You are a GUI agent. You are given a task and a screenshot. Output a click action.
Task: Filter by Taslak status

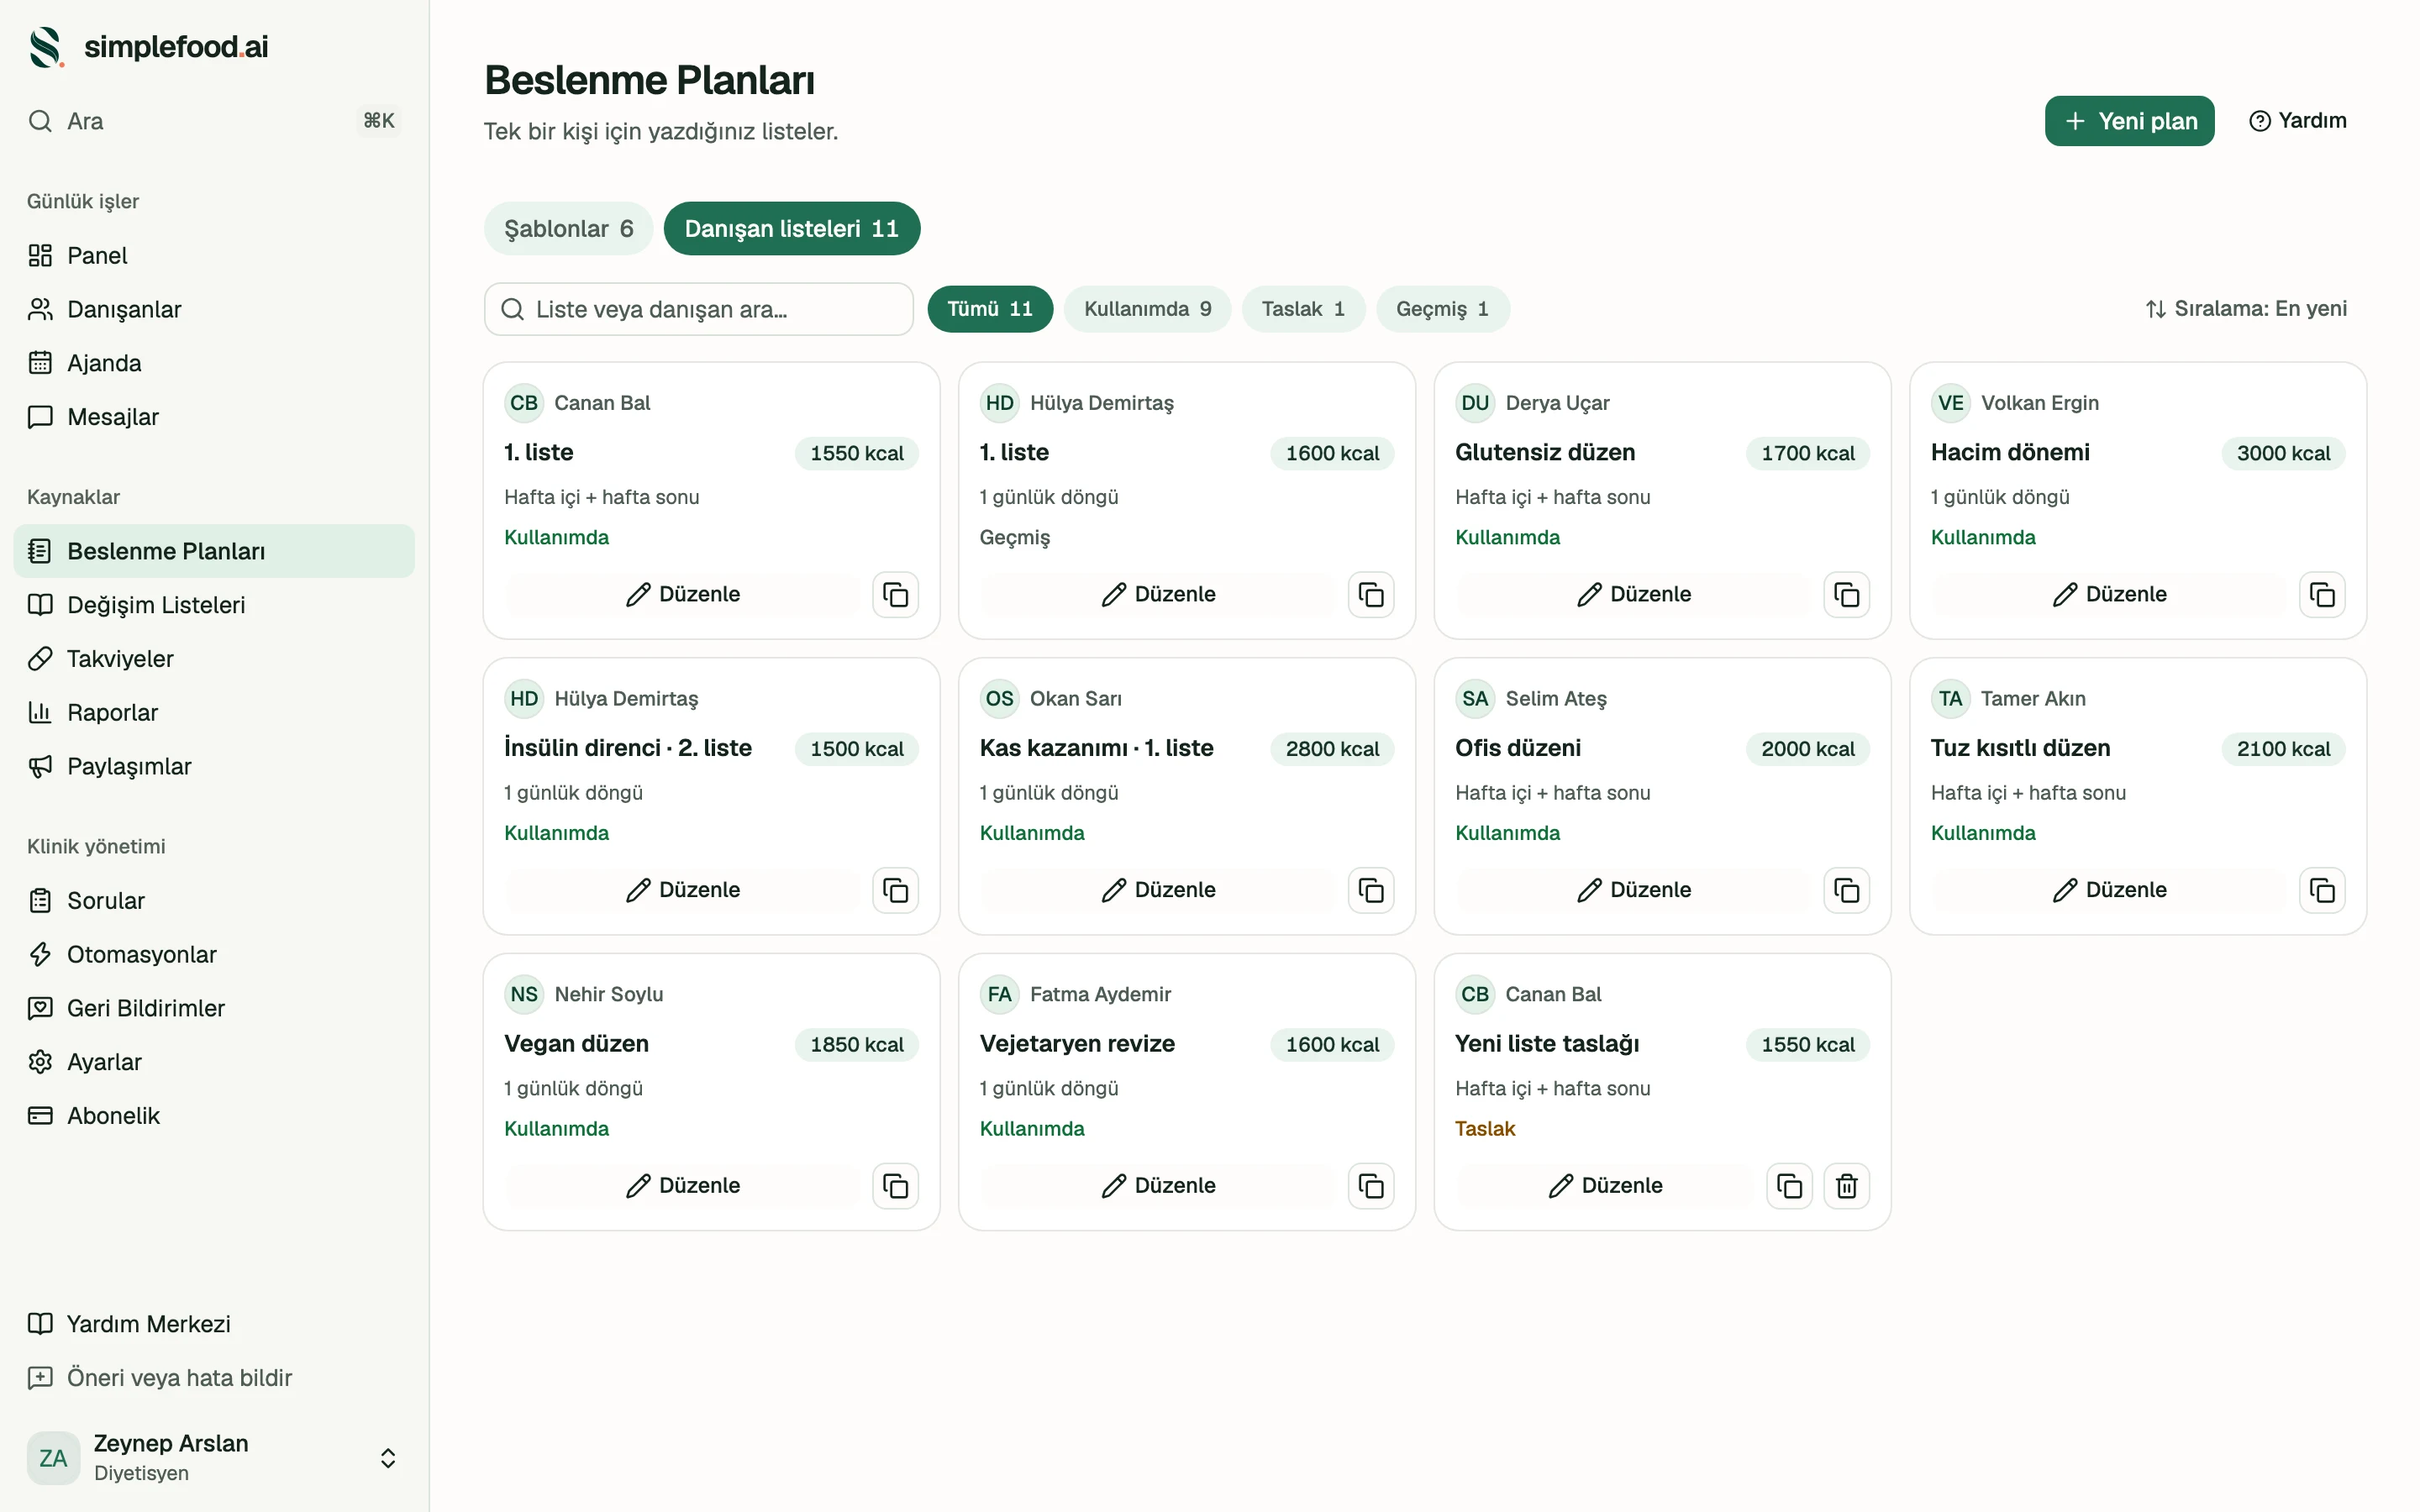tap(1303, 309)
